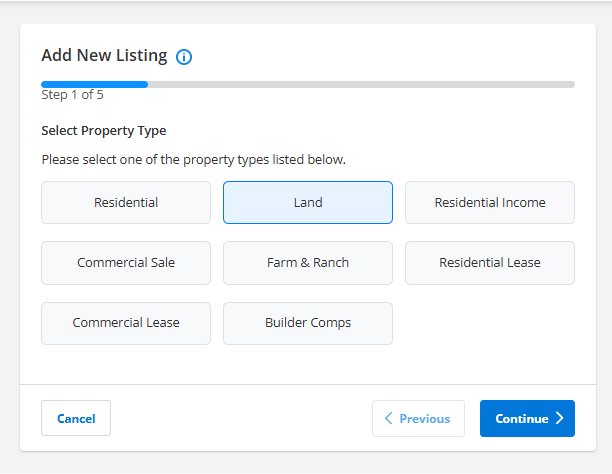
Task: Select the Residential property type
Action: click(126, 202)
